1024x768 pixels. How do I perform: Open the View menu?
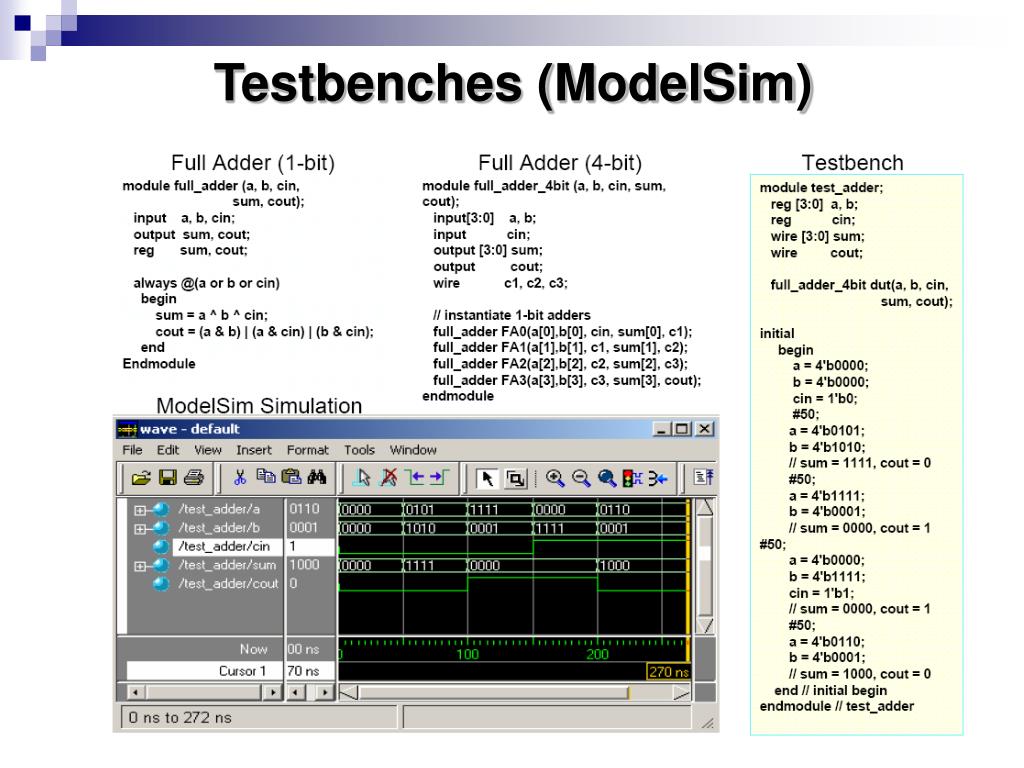(208, 450)
